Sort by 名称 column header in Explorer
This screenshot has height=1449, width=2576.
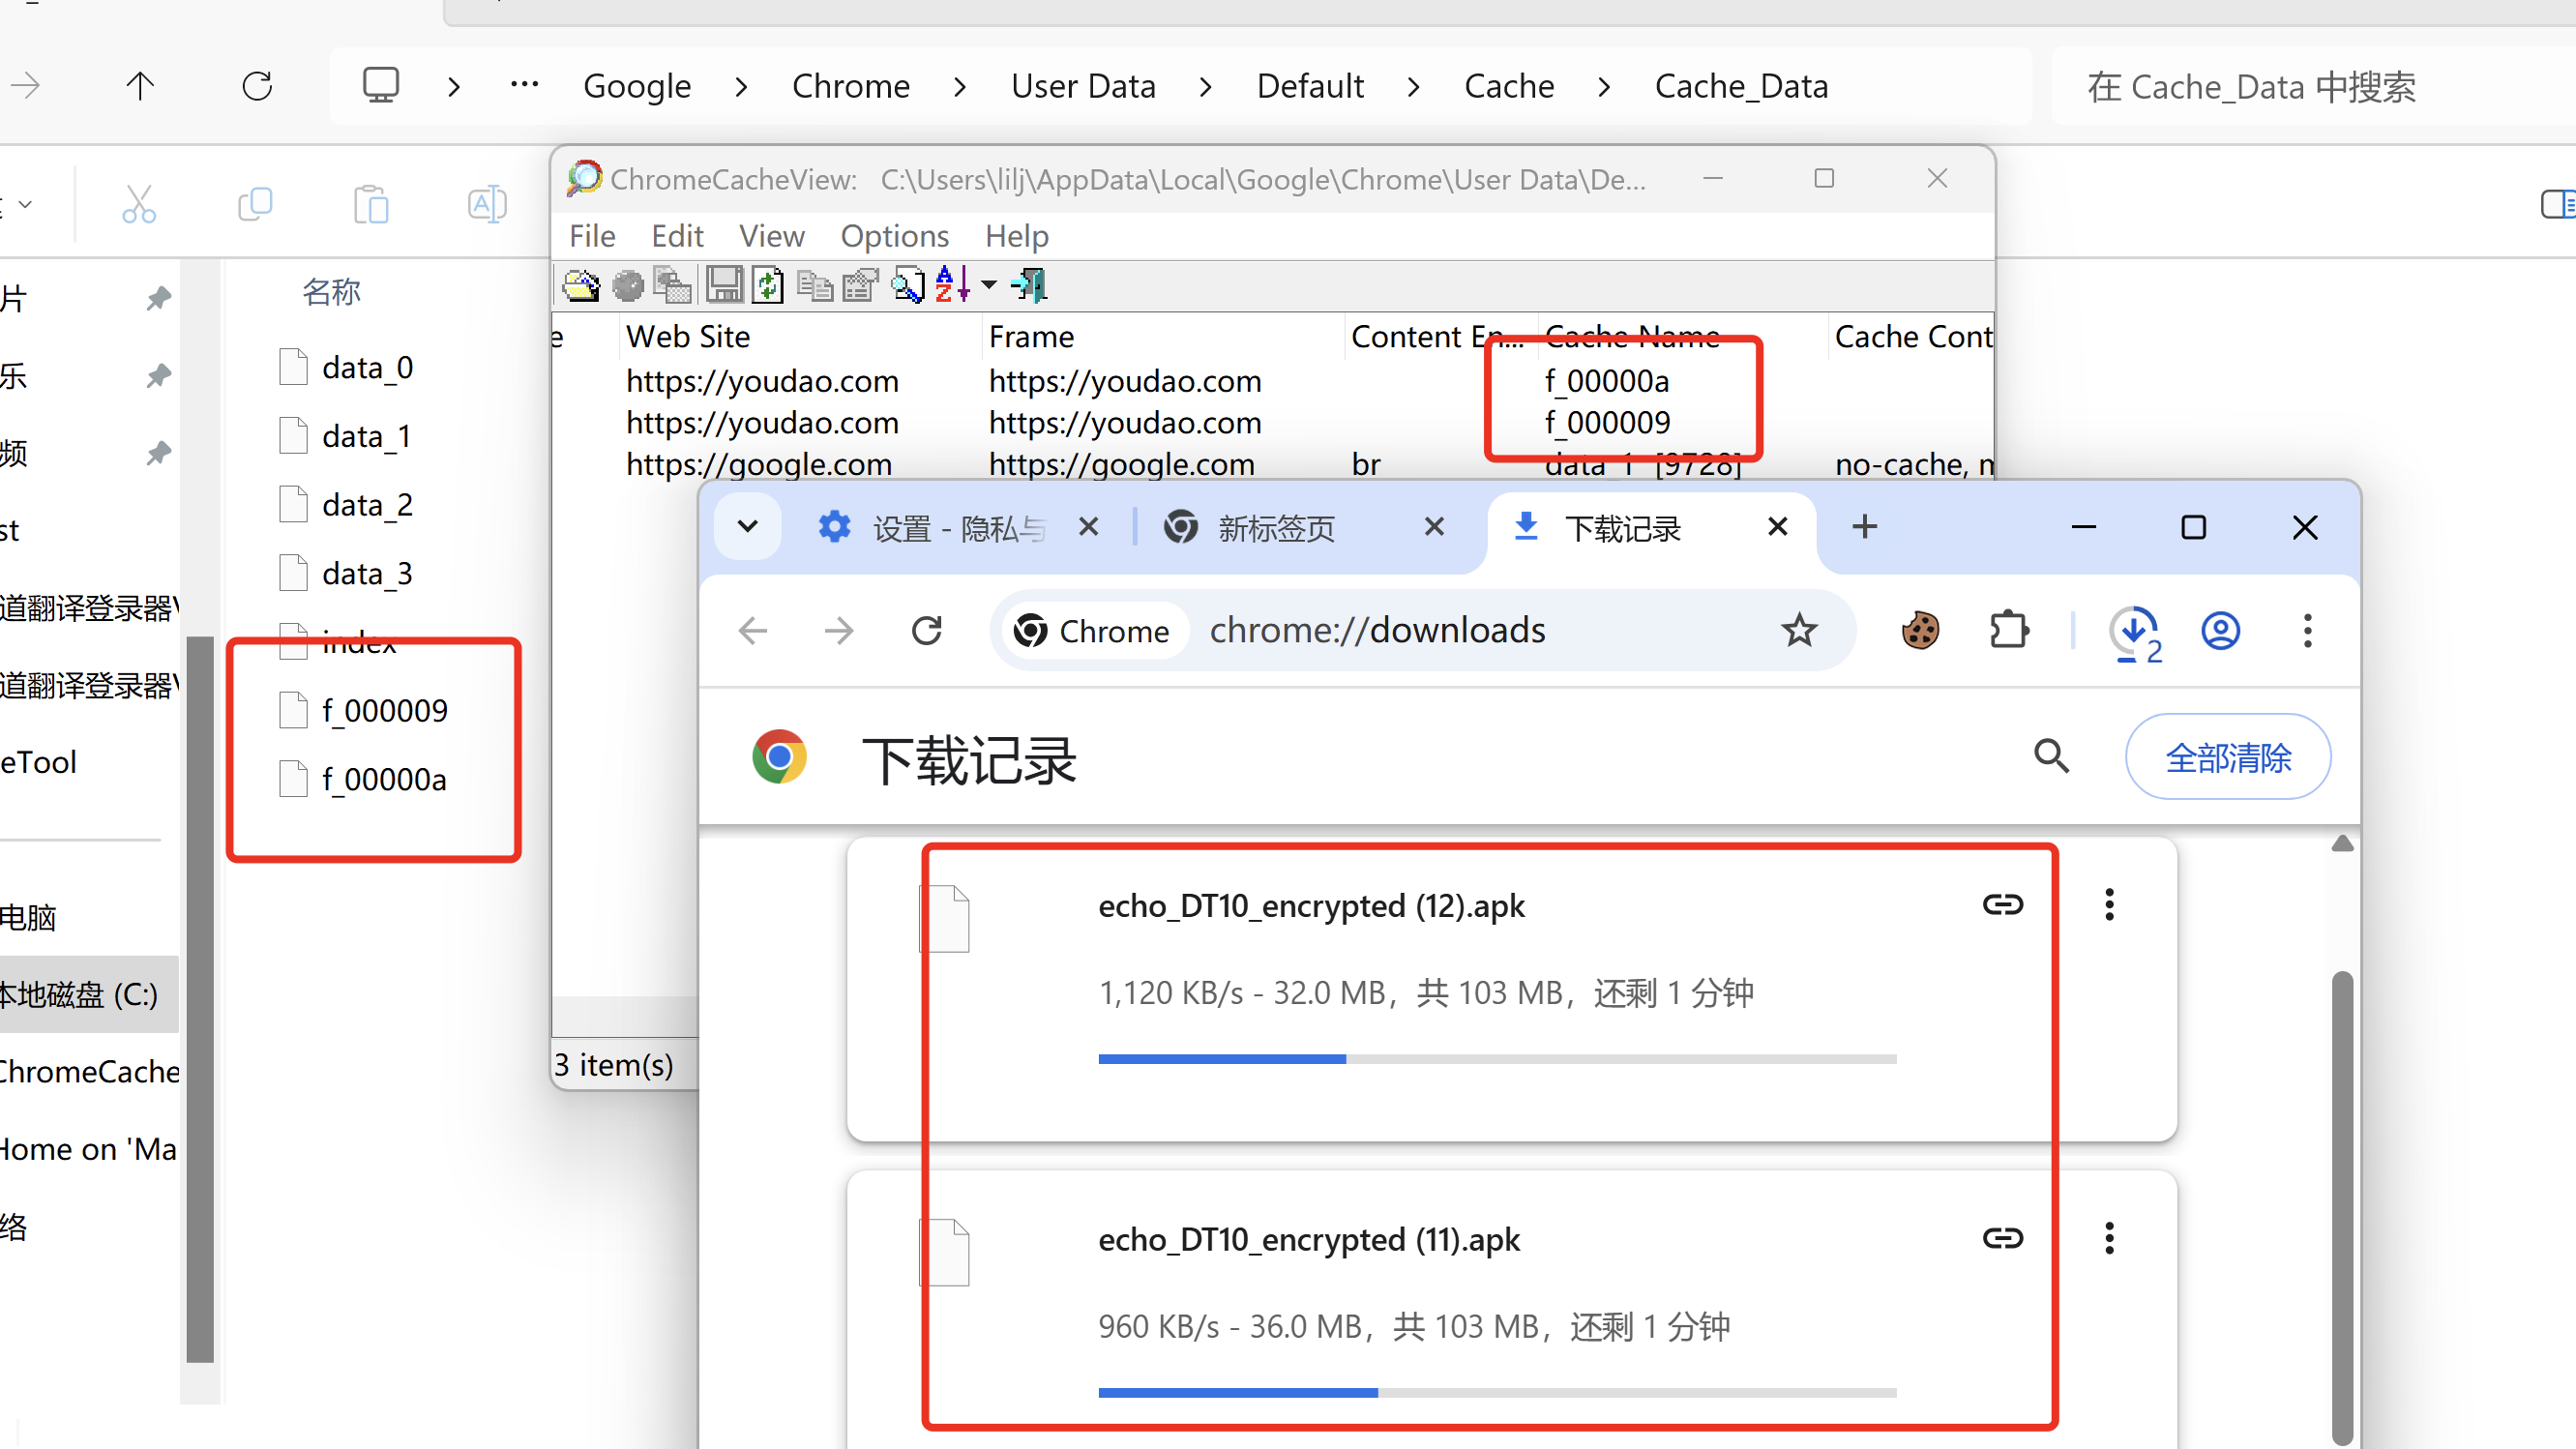[x=331, y=292]
